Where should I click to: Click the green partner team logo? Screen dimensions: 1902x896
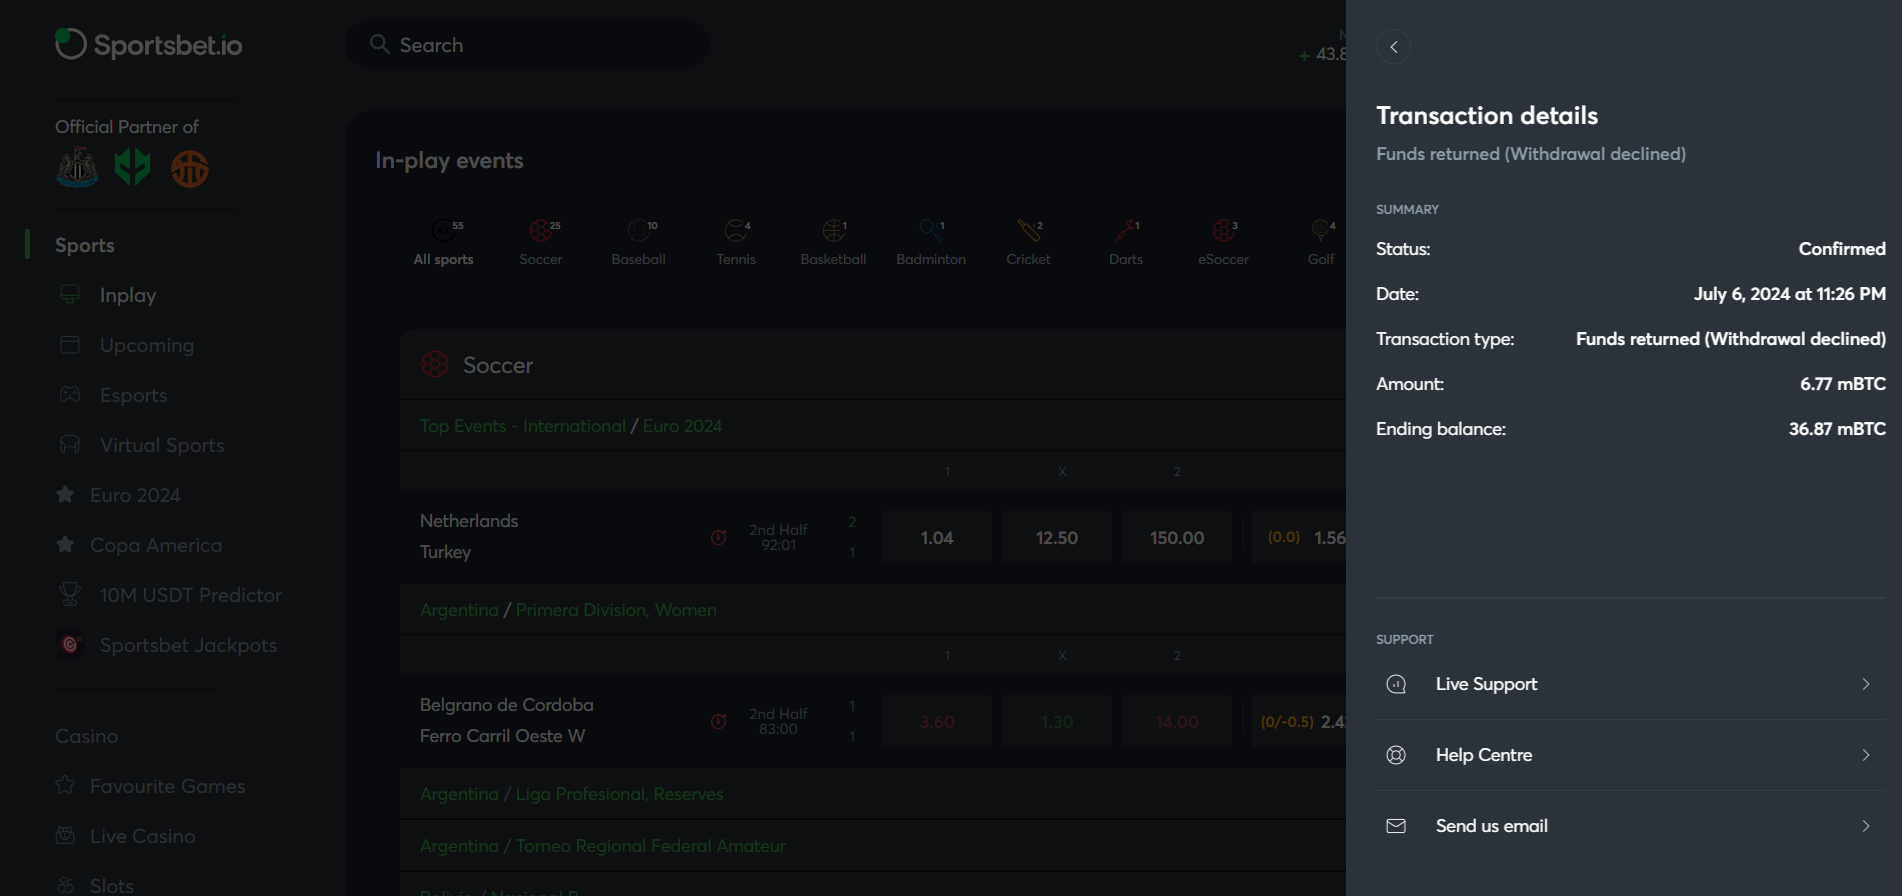[x=132, y=167]
